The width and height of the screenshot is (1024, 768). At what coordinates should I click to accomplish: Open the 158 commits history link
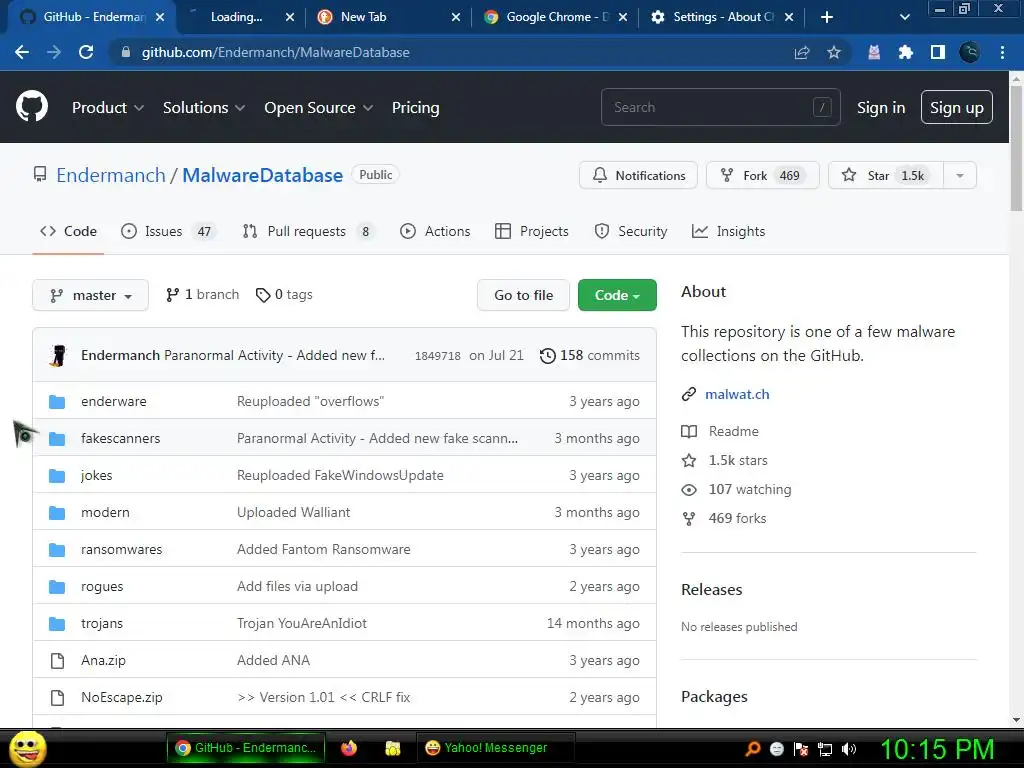590,355
